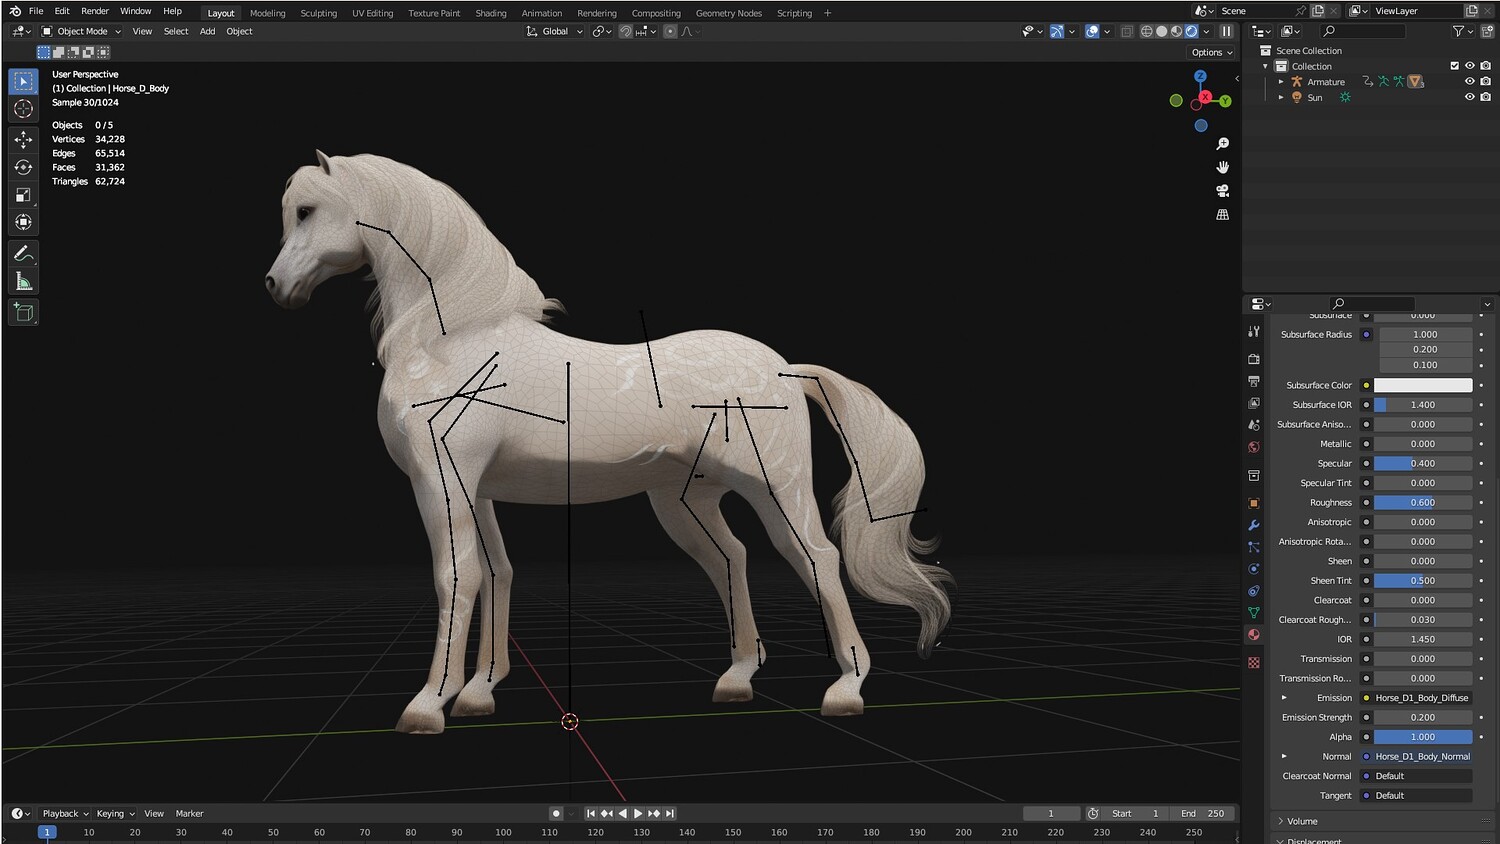Open the Render menu
The height and width of the screenshot is (844, 1500).
[x=95, y=11]
